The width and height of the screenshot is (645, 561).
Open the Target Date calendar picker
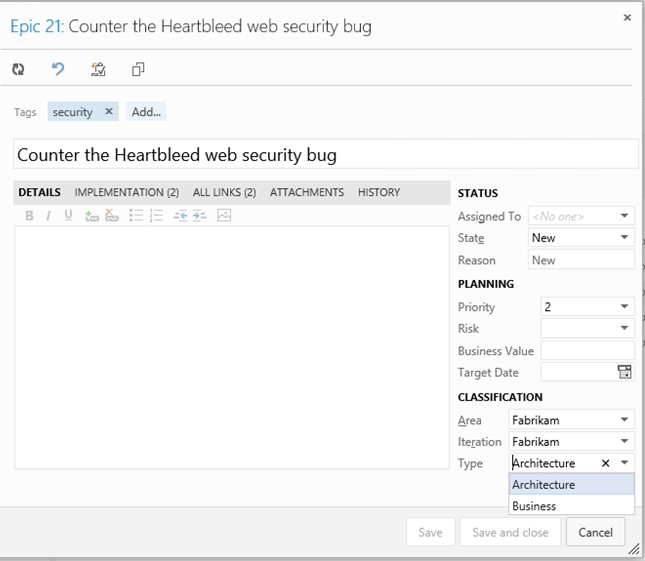tap(624, 372)
